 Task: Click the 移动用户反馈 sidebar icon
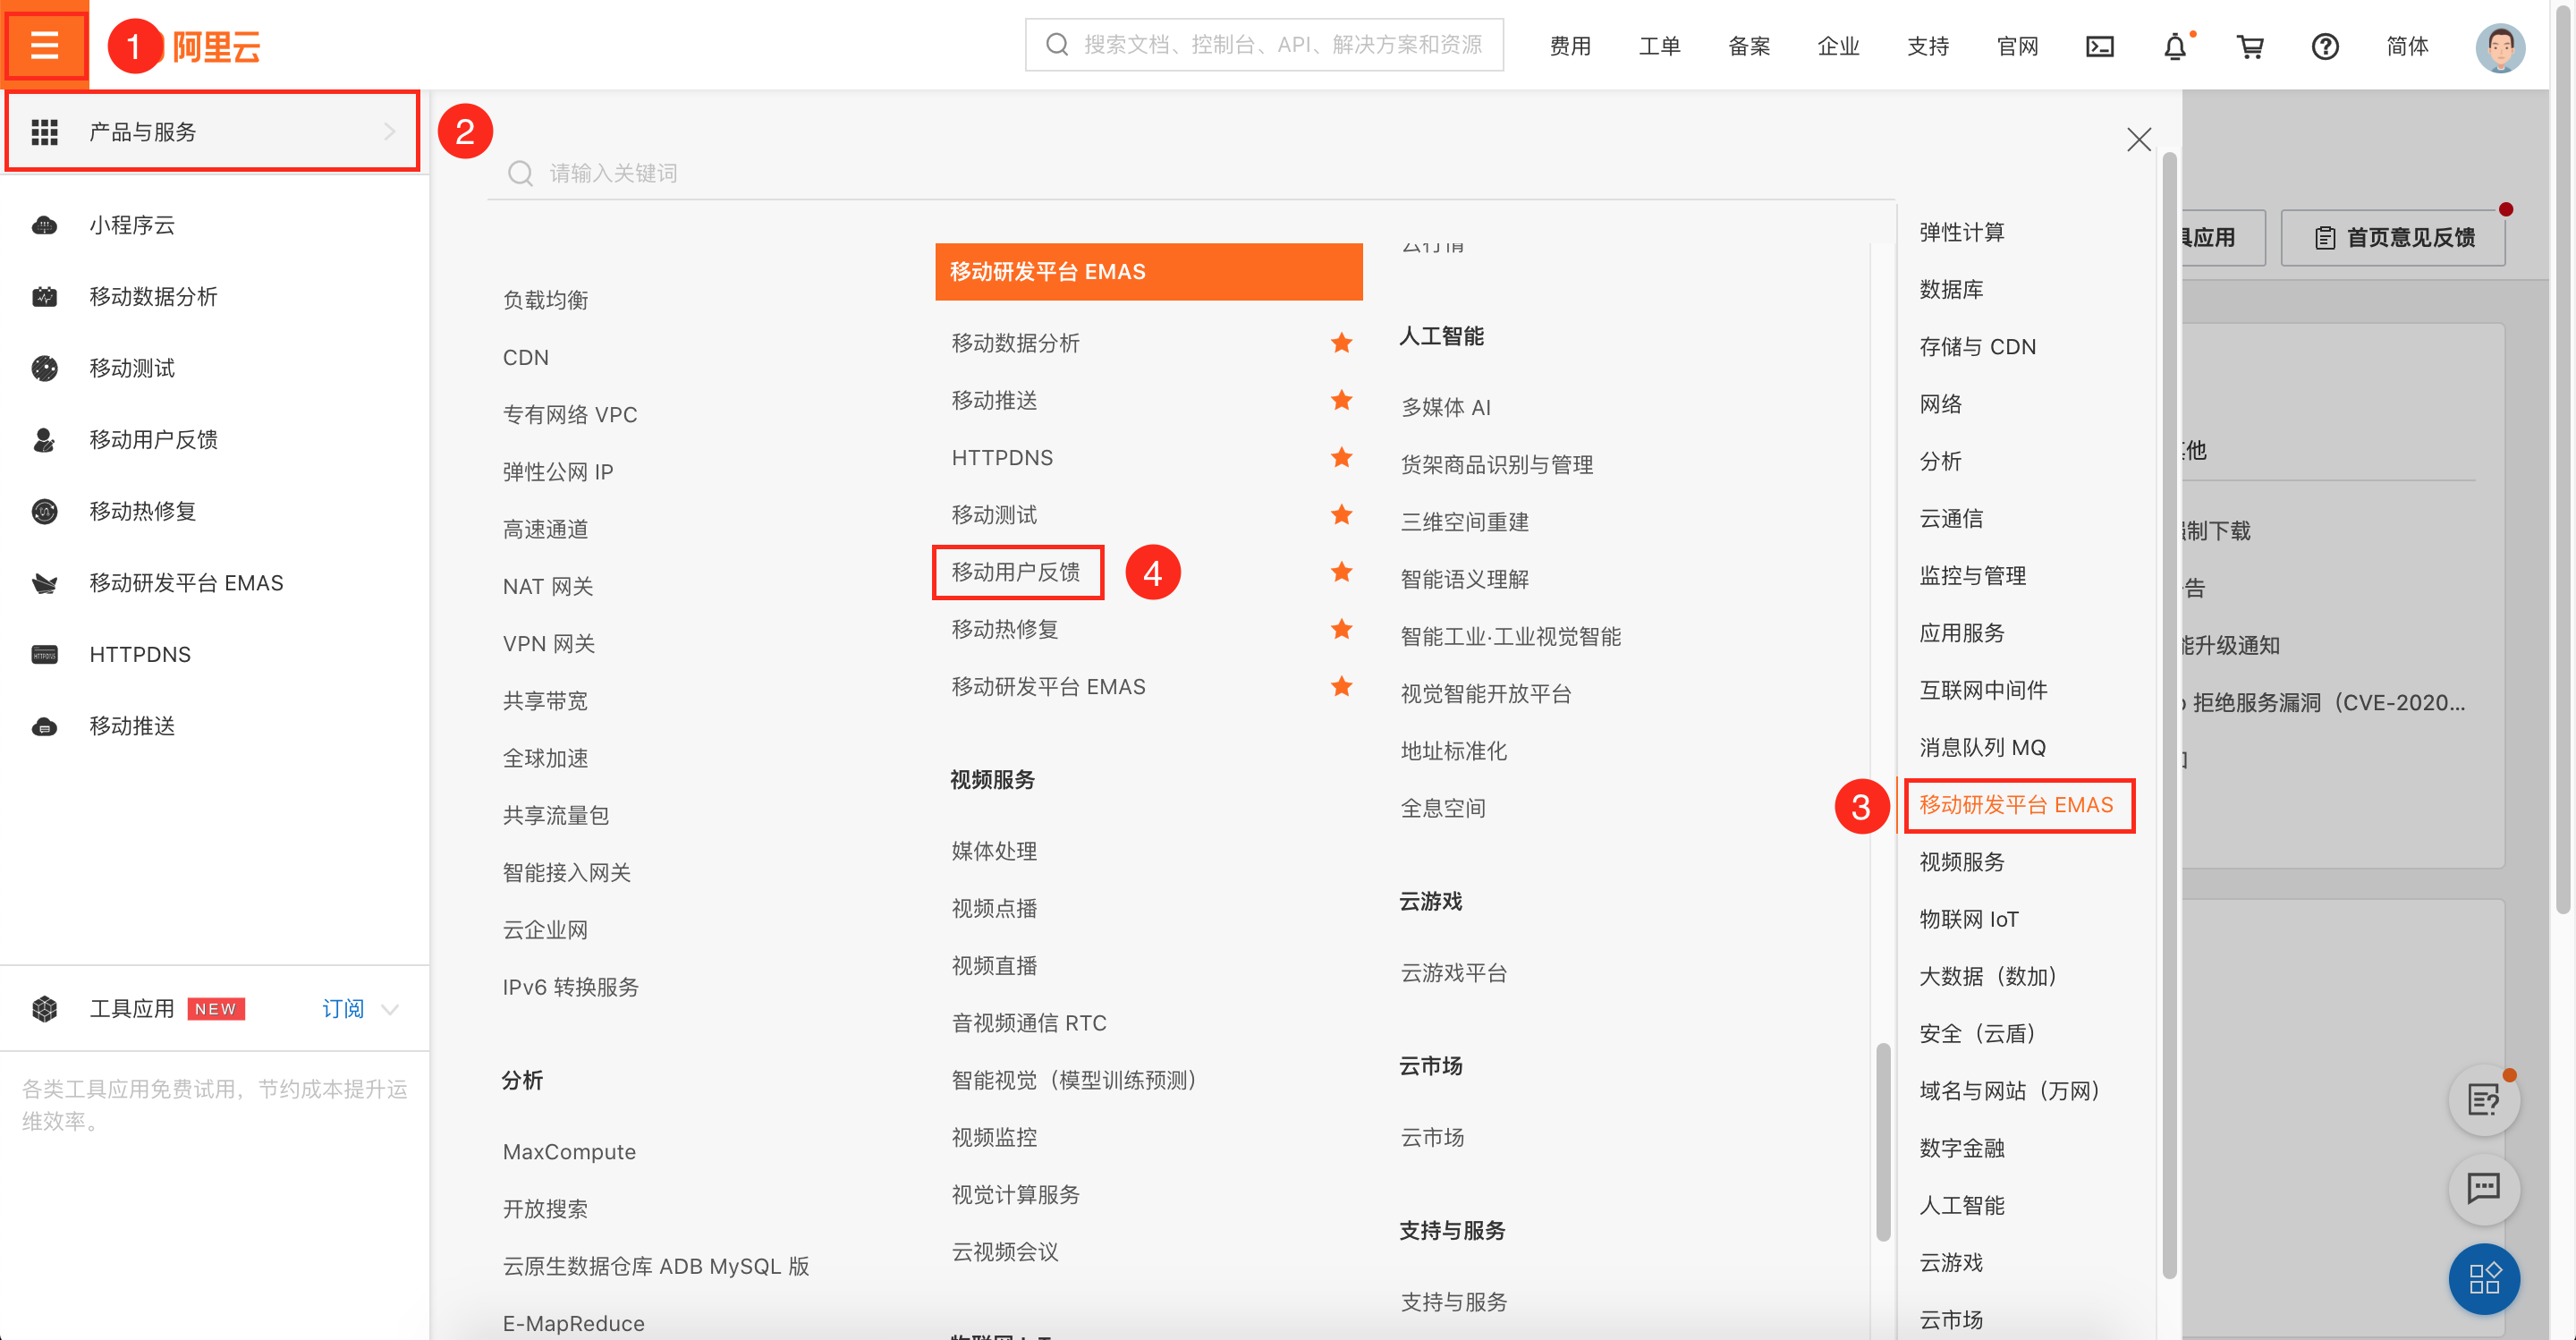click(x=44, y=440)
